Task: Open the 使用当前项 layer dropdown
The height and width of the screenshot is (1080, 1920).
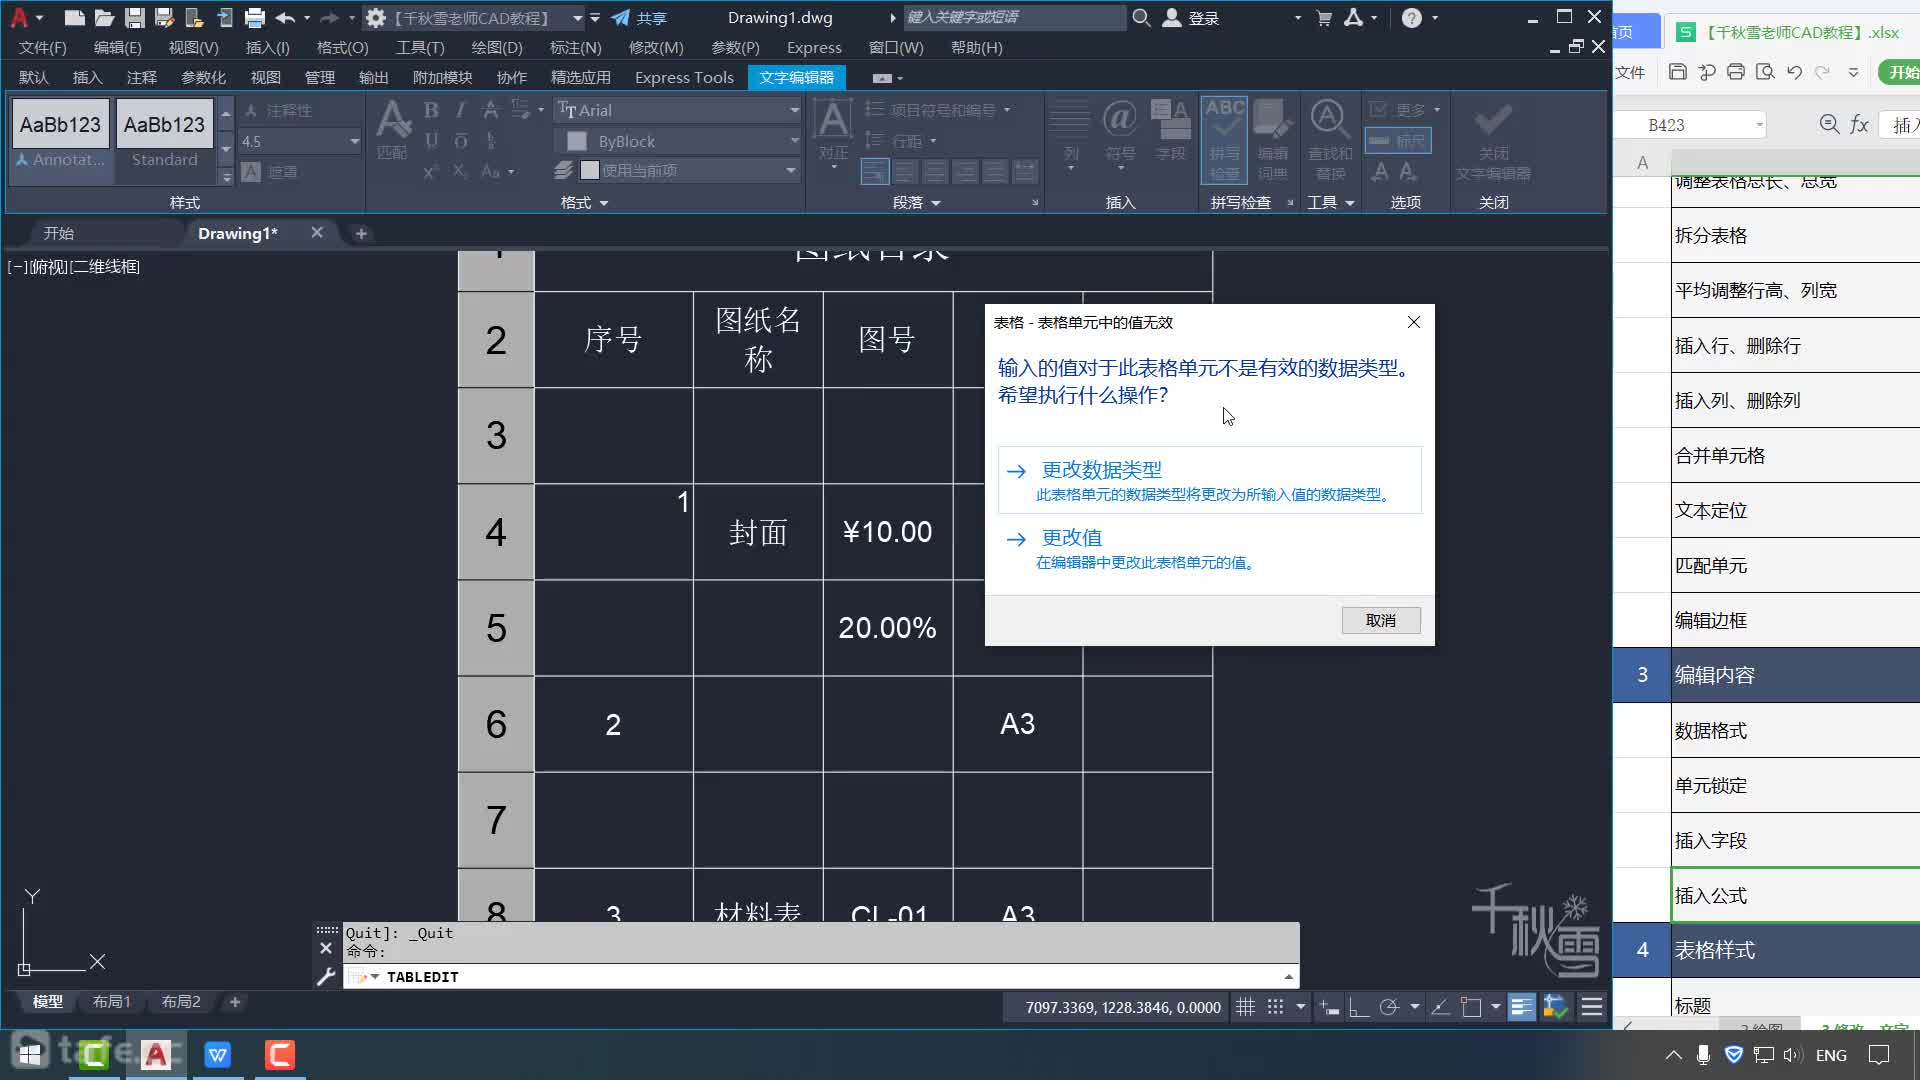Action: pyautogui.click(x=791, y=171)
